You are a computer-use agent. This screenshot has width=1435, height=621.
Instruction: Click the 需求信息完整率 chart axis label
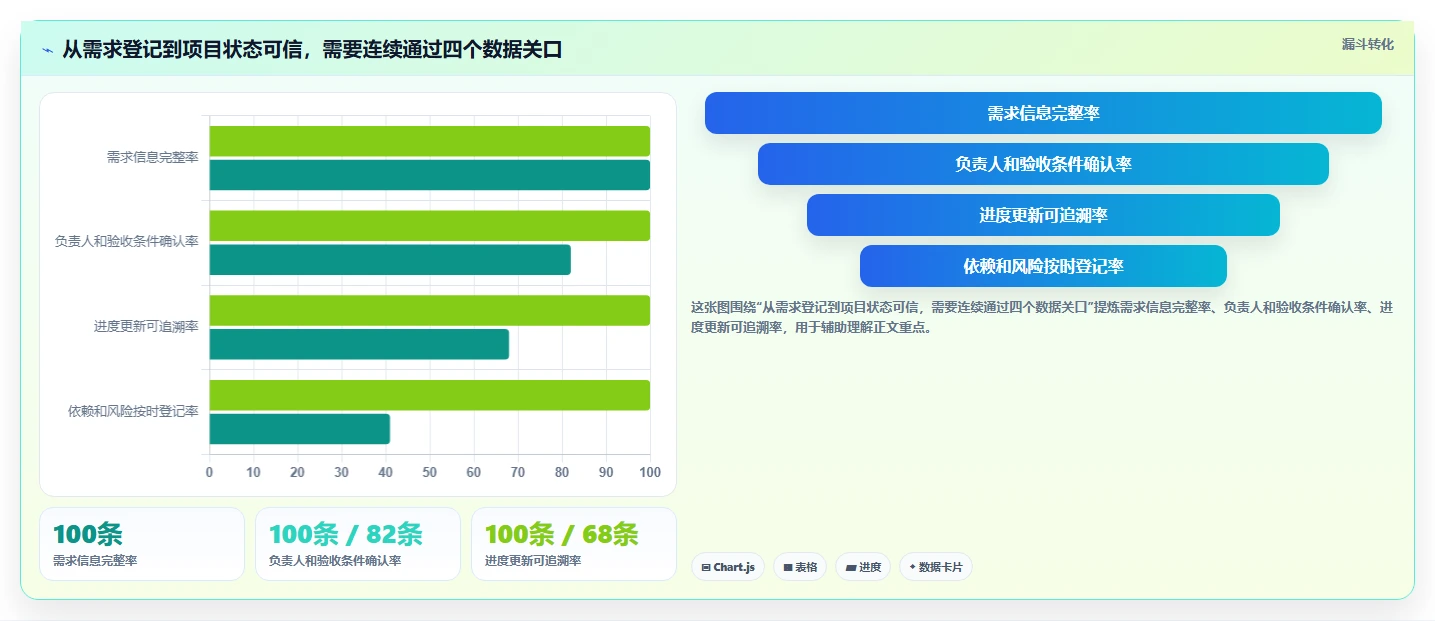point(152,158)
